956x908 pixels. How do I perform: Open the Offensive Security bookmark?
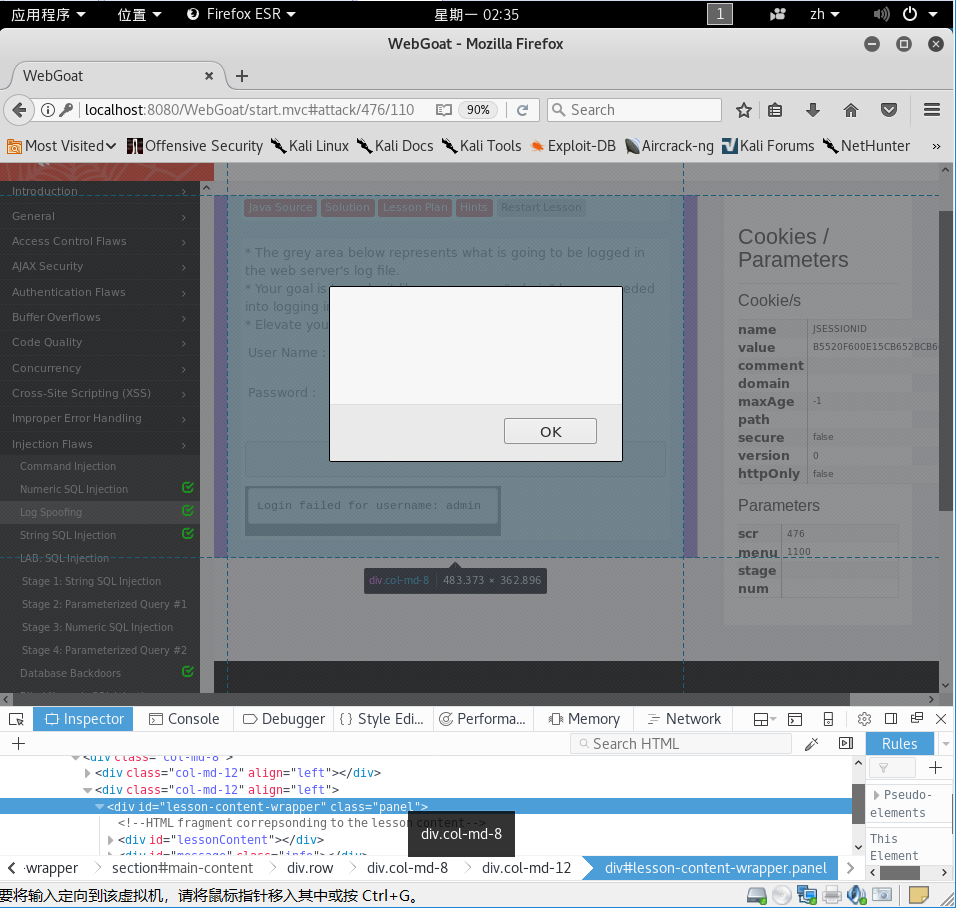pos(195,146)
